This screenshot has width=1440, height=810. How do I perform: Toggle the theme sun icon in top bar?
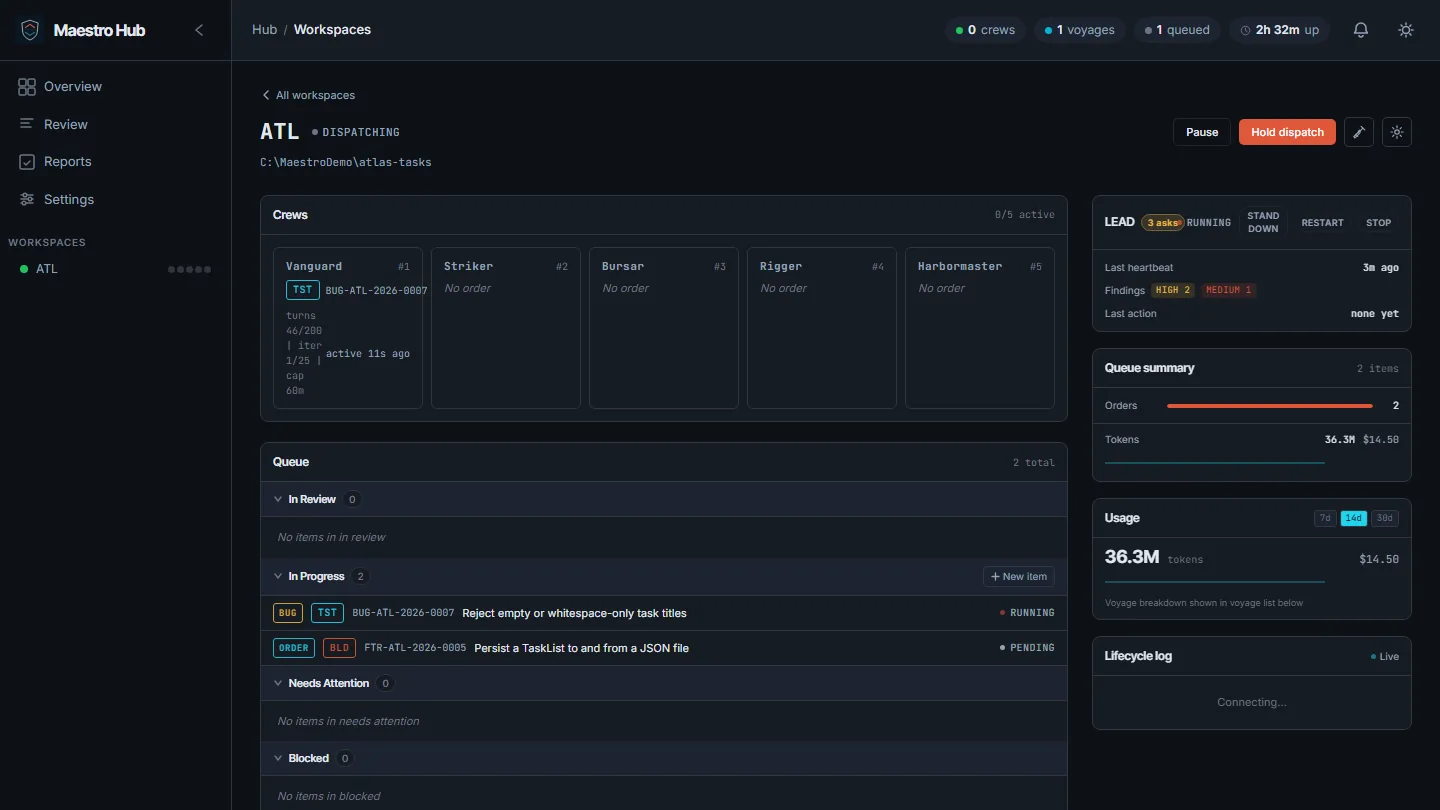tap(1406, 30)
